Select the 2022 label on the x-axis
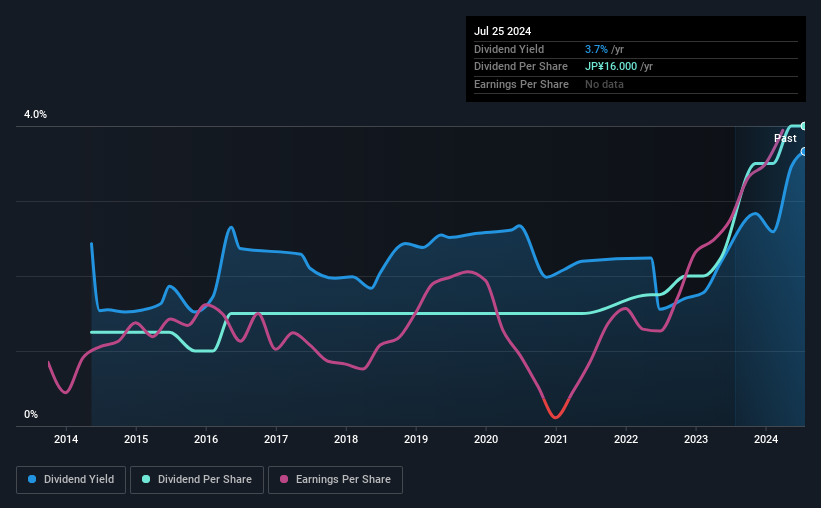821x508 pixels. [626, 439]
